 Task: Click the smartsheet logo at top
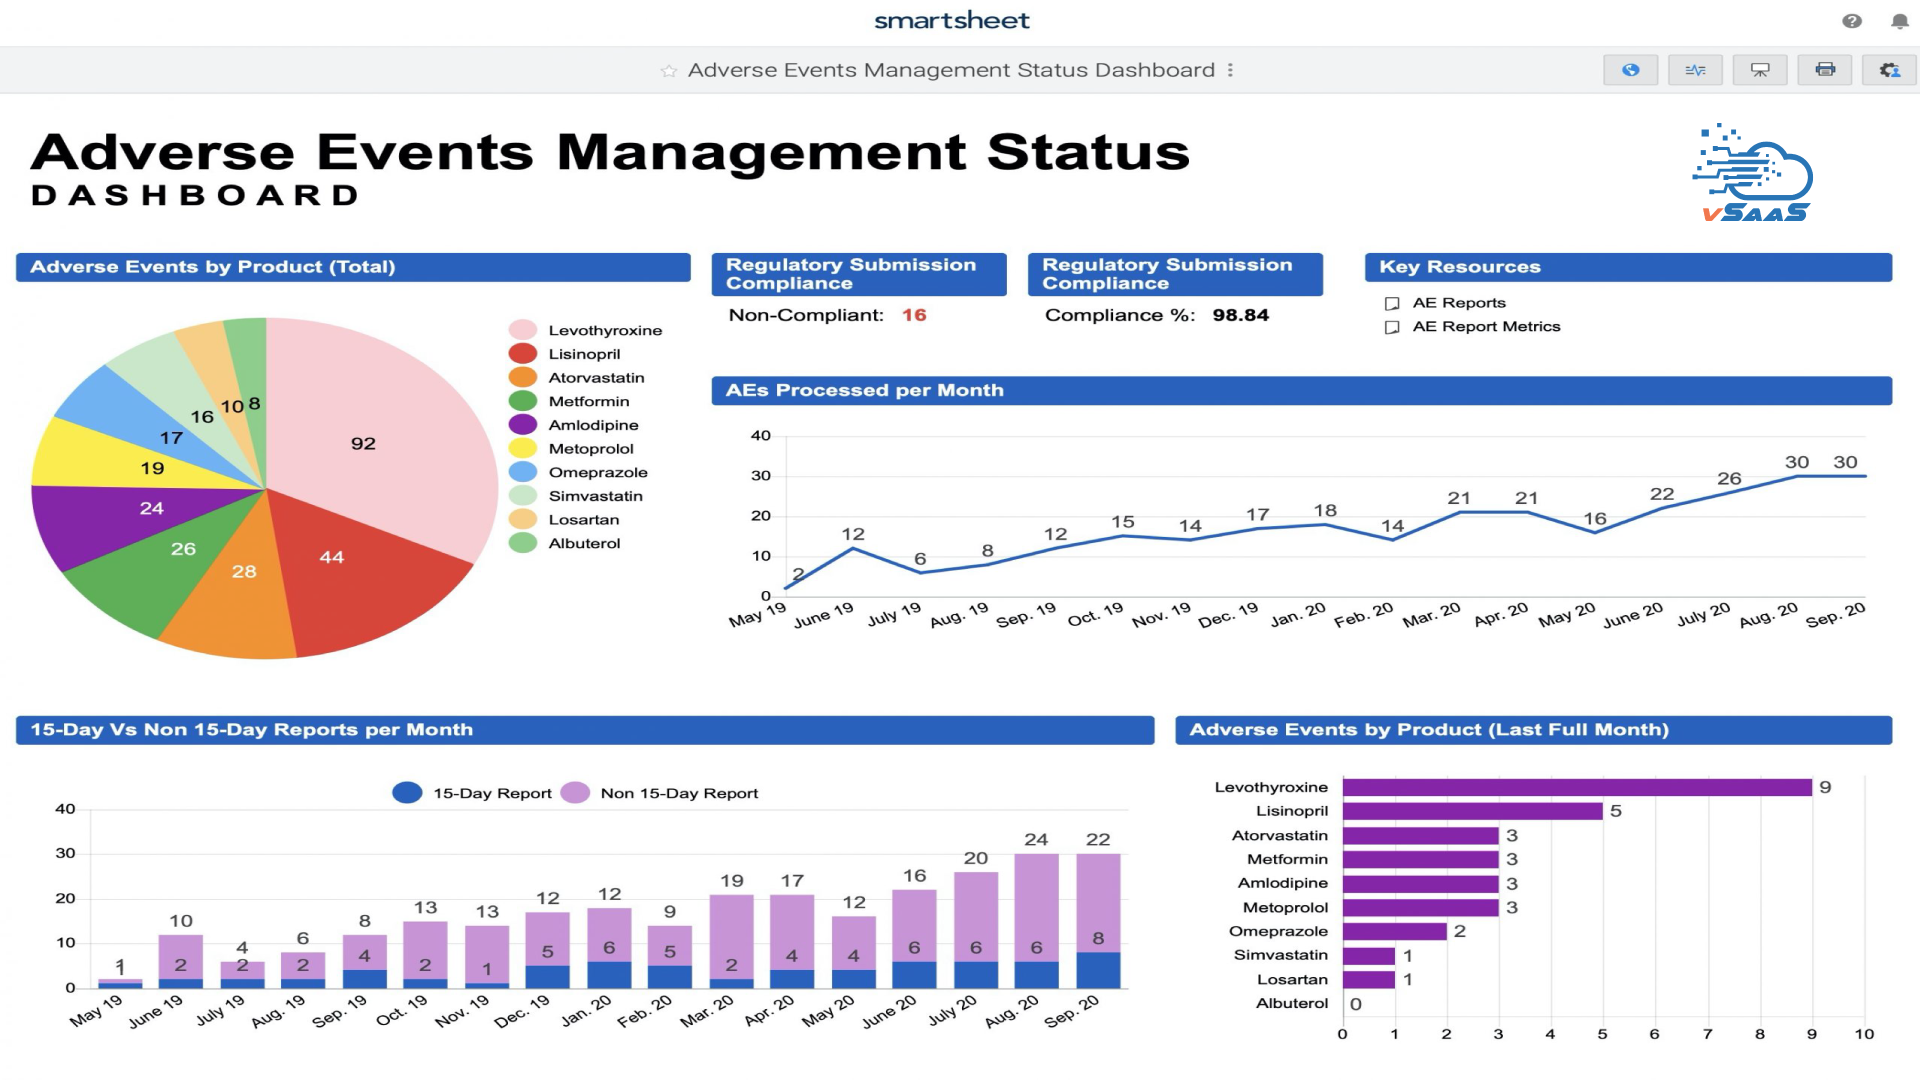point(951,21)
